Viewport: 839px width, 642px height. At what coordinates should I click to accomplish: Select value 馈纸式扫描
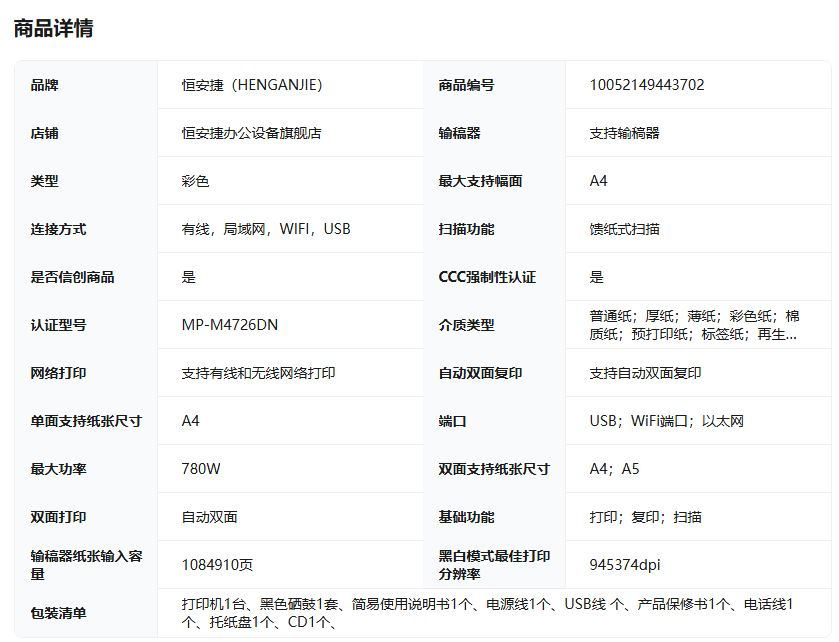pyautogui.click(x=624, y=229)
